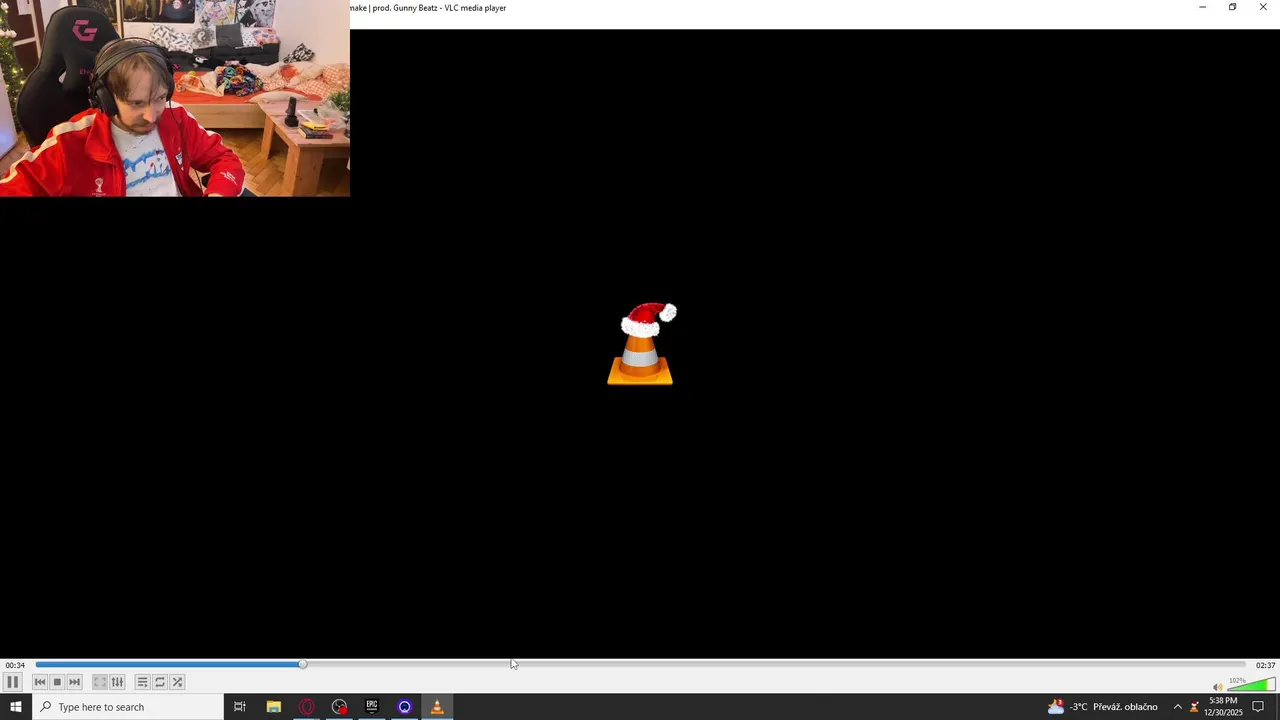
Task: Show hidden system tray icons
Action: (x=1177, y=707)
